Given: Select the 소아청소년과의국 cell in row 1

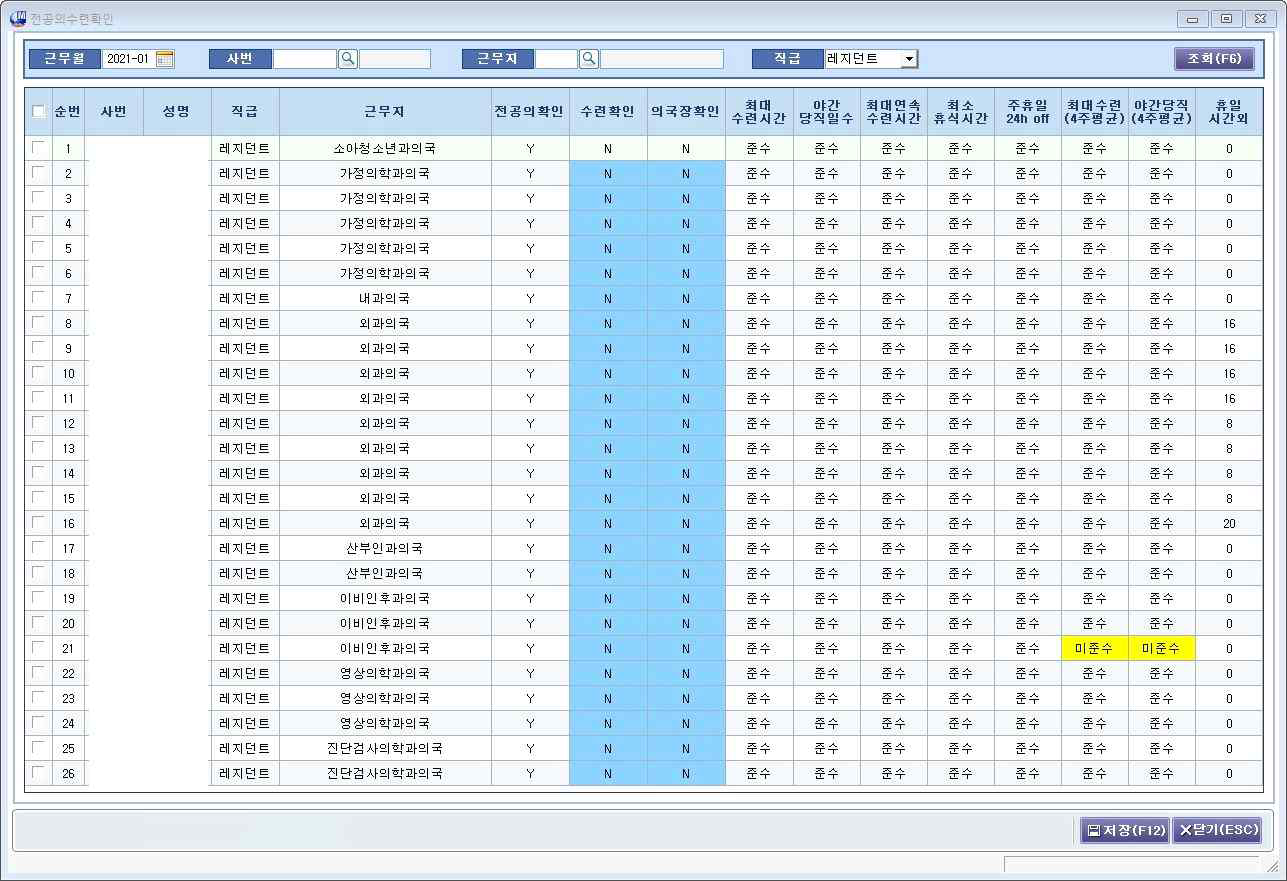Looking at the screenshot, I should (x=385, y=148).
